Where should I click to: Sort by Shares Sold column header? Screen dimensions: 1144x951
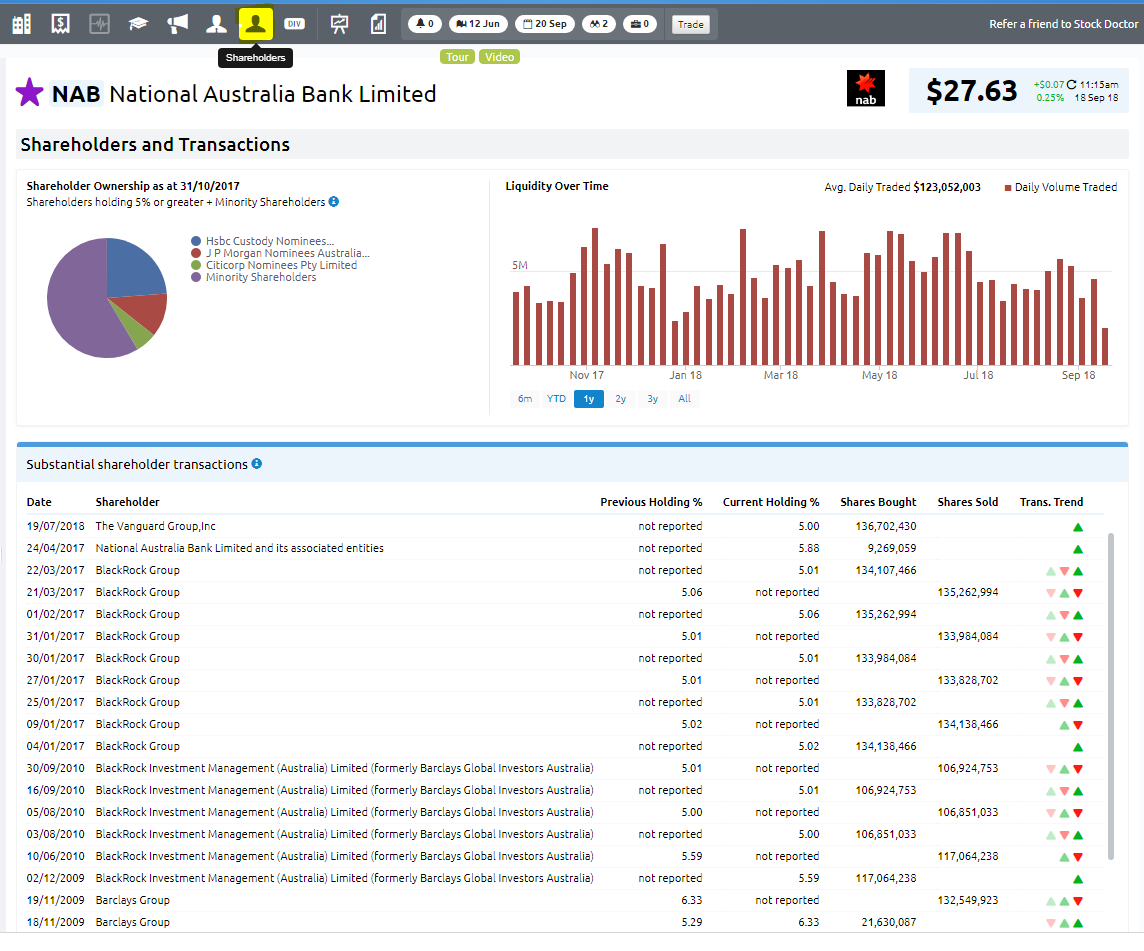968,502
